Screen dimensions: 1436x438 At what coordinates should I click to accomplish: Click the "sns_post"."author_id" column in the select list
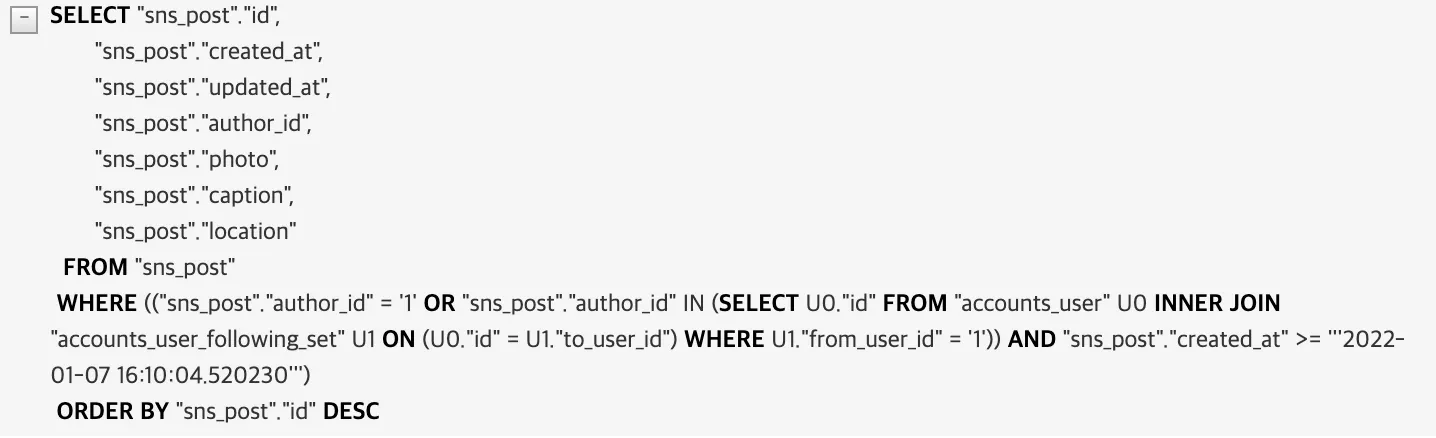(203, 123)
